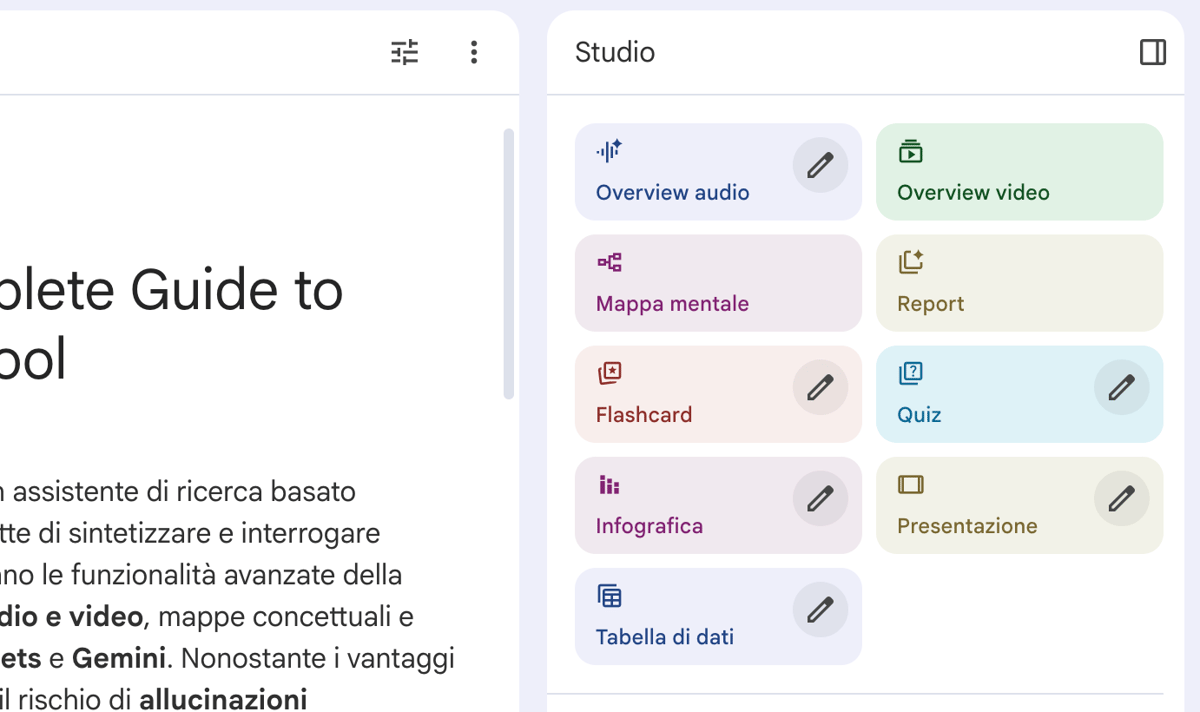Screen dimensions: 1200x712
Task: Start a Quiz from Studio
Action: coord(919,414)
